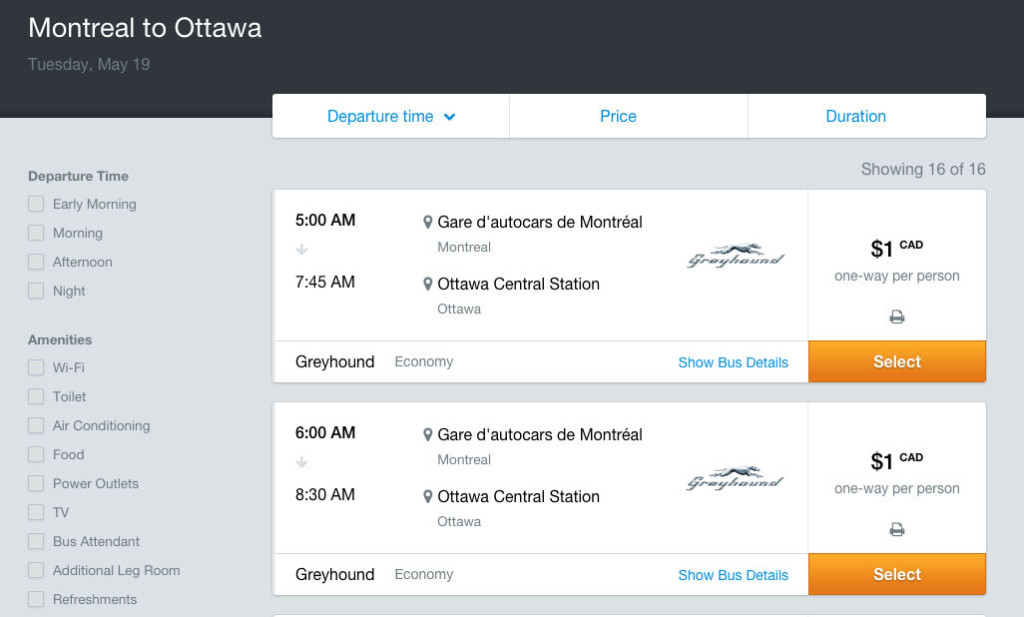Click the location pin beside the 5:00 AM Gare d'autocars
The height and width of the screenshot is (617, 1024).
click(428, 222)
